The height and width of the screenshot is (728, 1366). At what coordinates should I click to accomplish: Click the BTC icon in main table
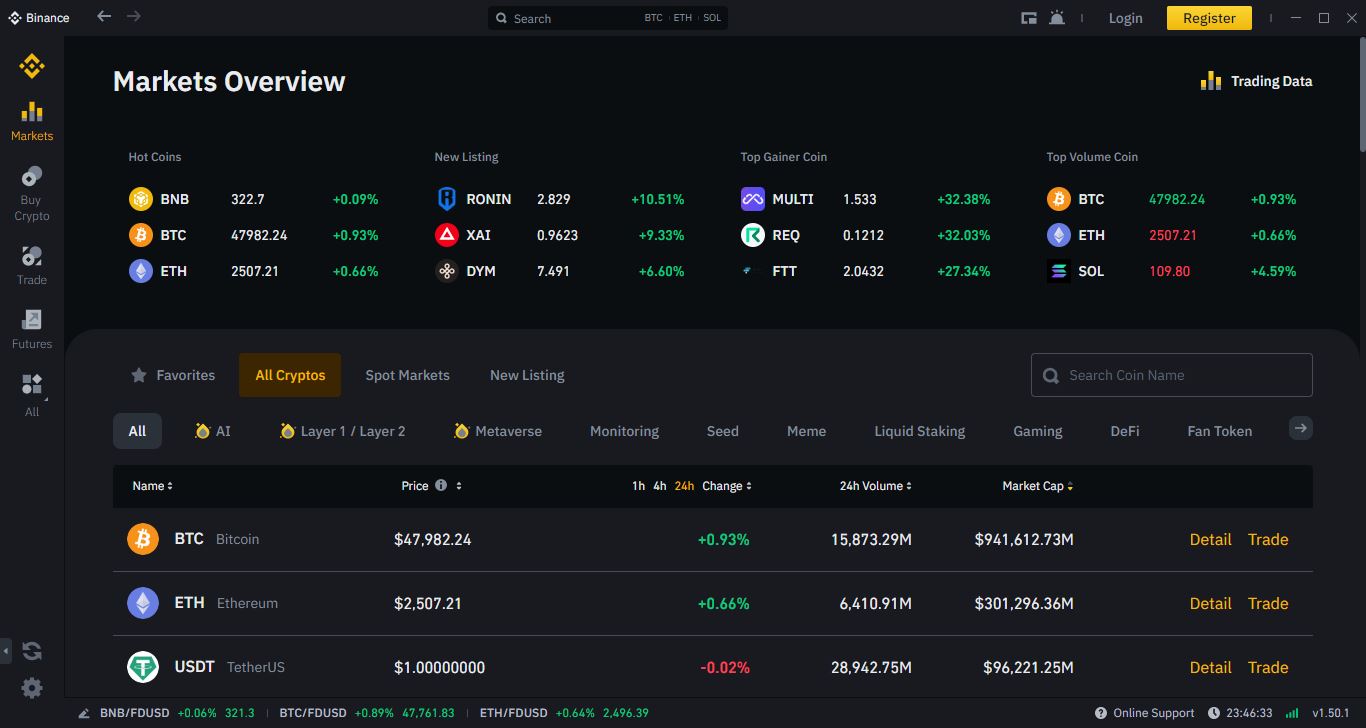coord(143,539)
